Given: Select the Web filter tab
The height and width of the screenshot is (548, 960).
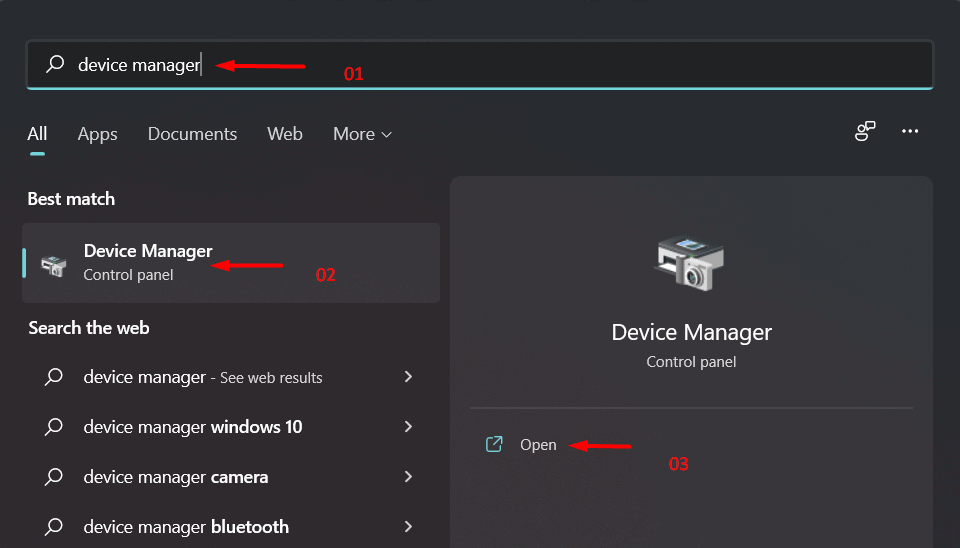Looking at the screenshot, I should click(285, 134).
